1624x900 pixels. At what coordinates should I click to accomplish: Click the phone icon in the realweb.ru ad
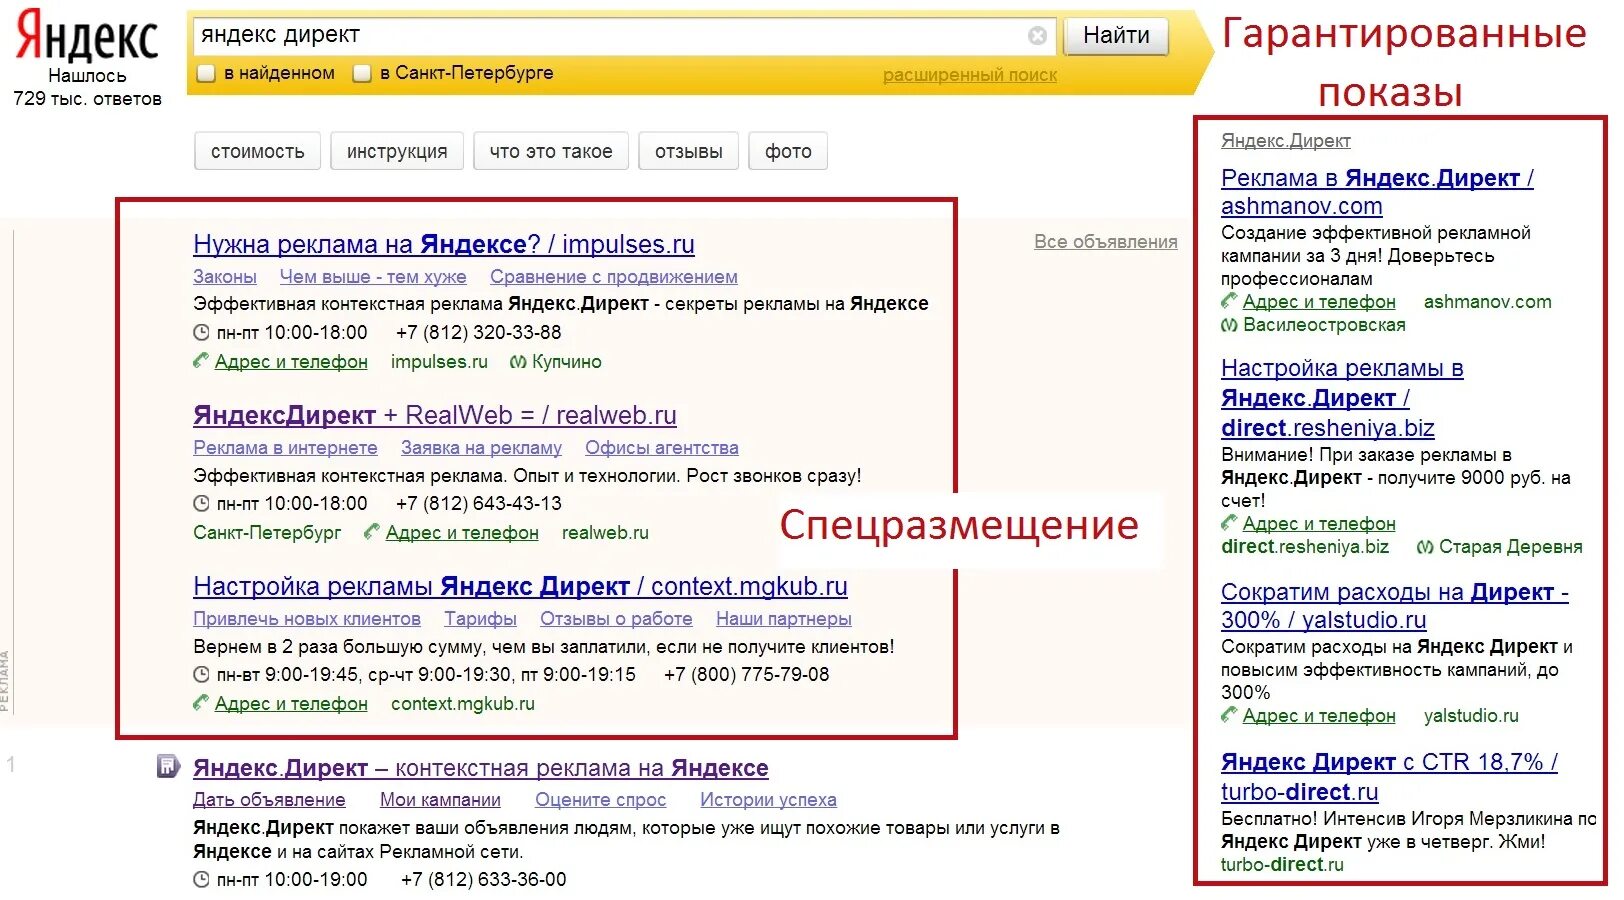pos(373,532)
